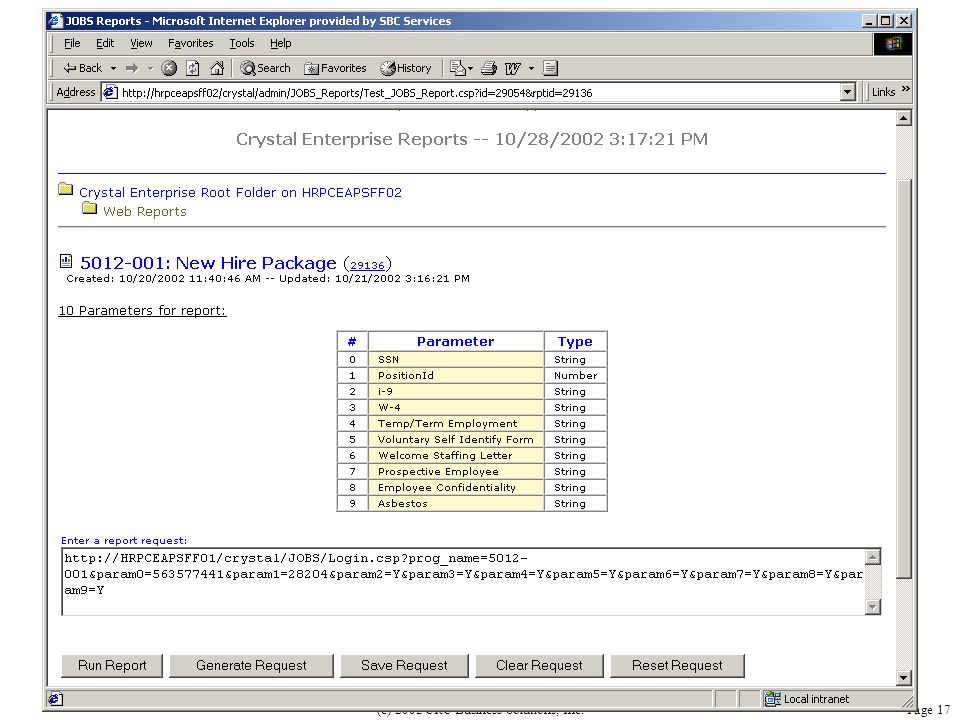Click the IE window title bar icon
The image size is (960, 720).
[56, 20]
